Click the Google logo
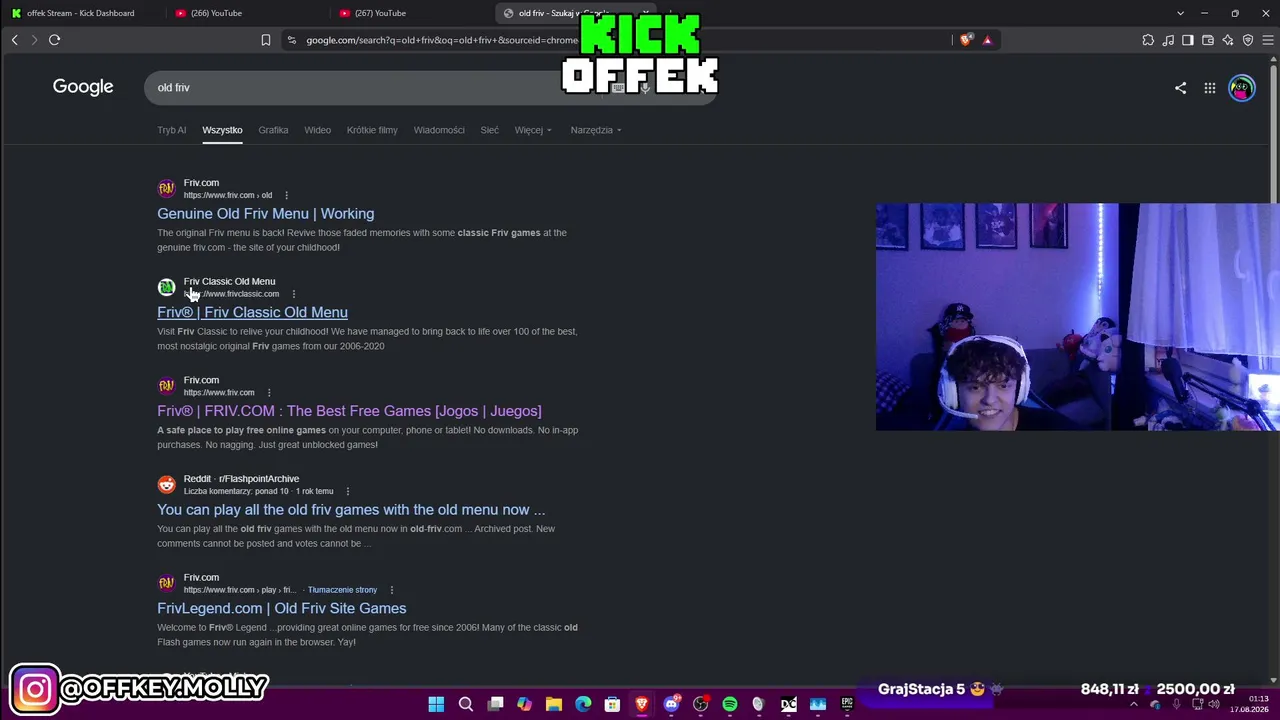This screenshot has width=1280, height=720. (83, 87)
